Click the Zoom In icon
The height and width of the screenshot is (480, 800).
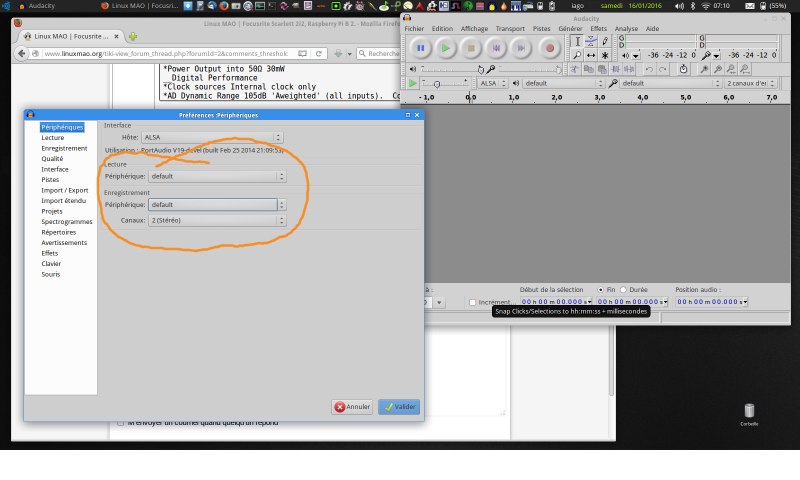coord(704,69)
